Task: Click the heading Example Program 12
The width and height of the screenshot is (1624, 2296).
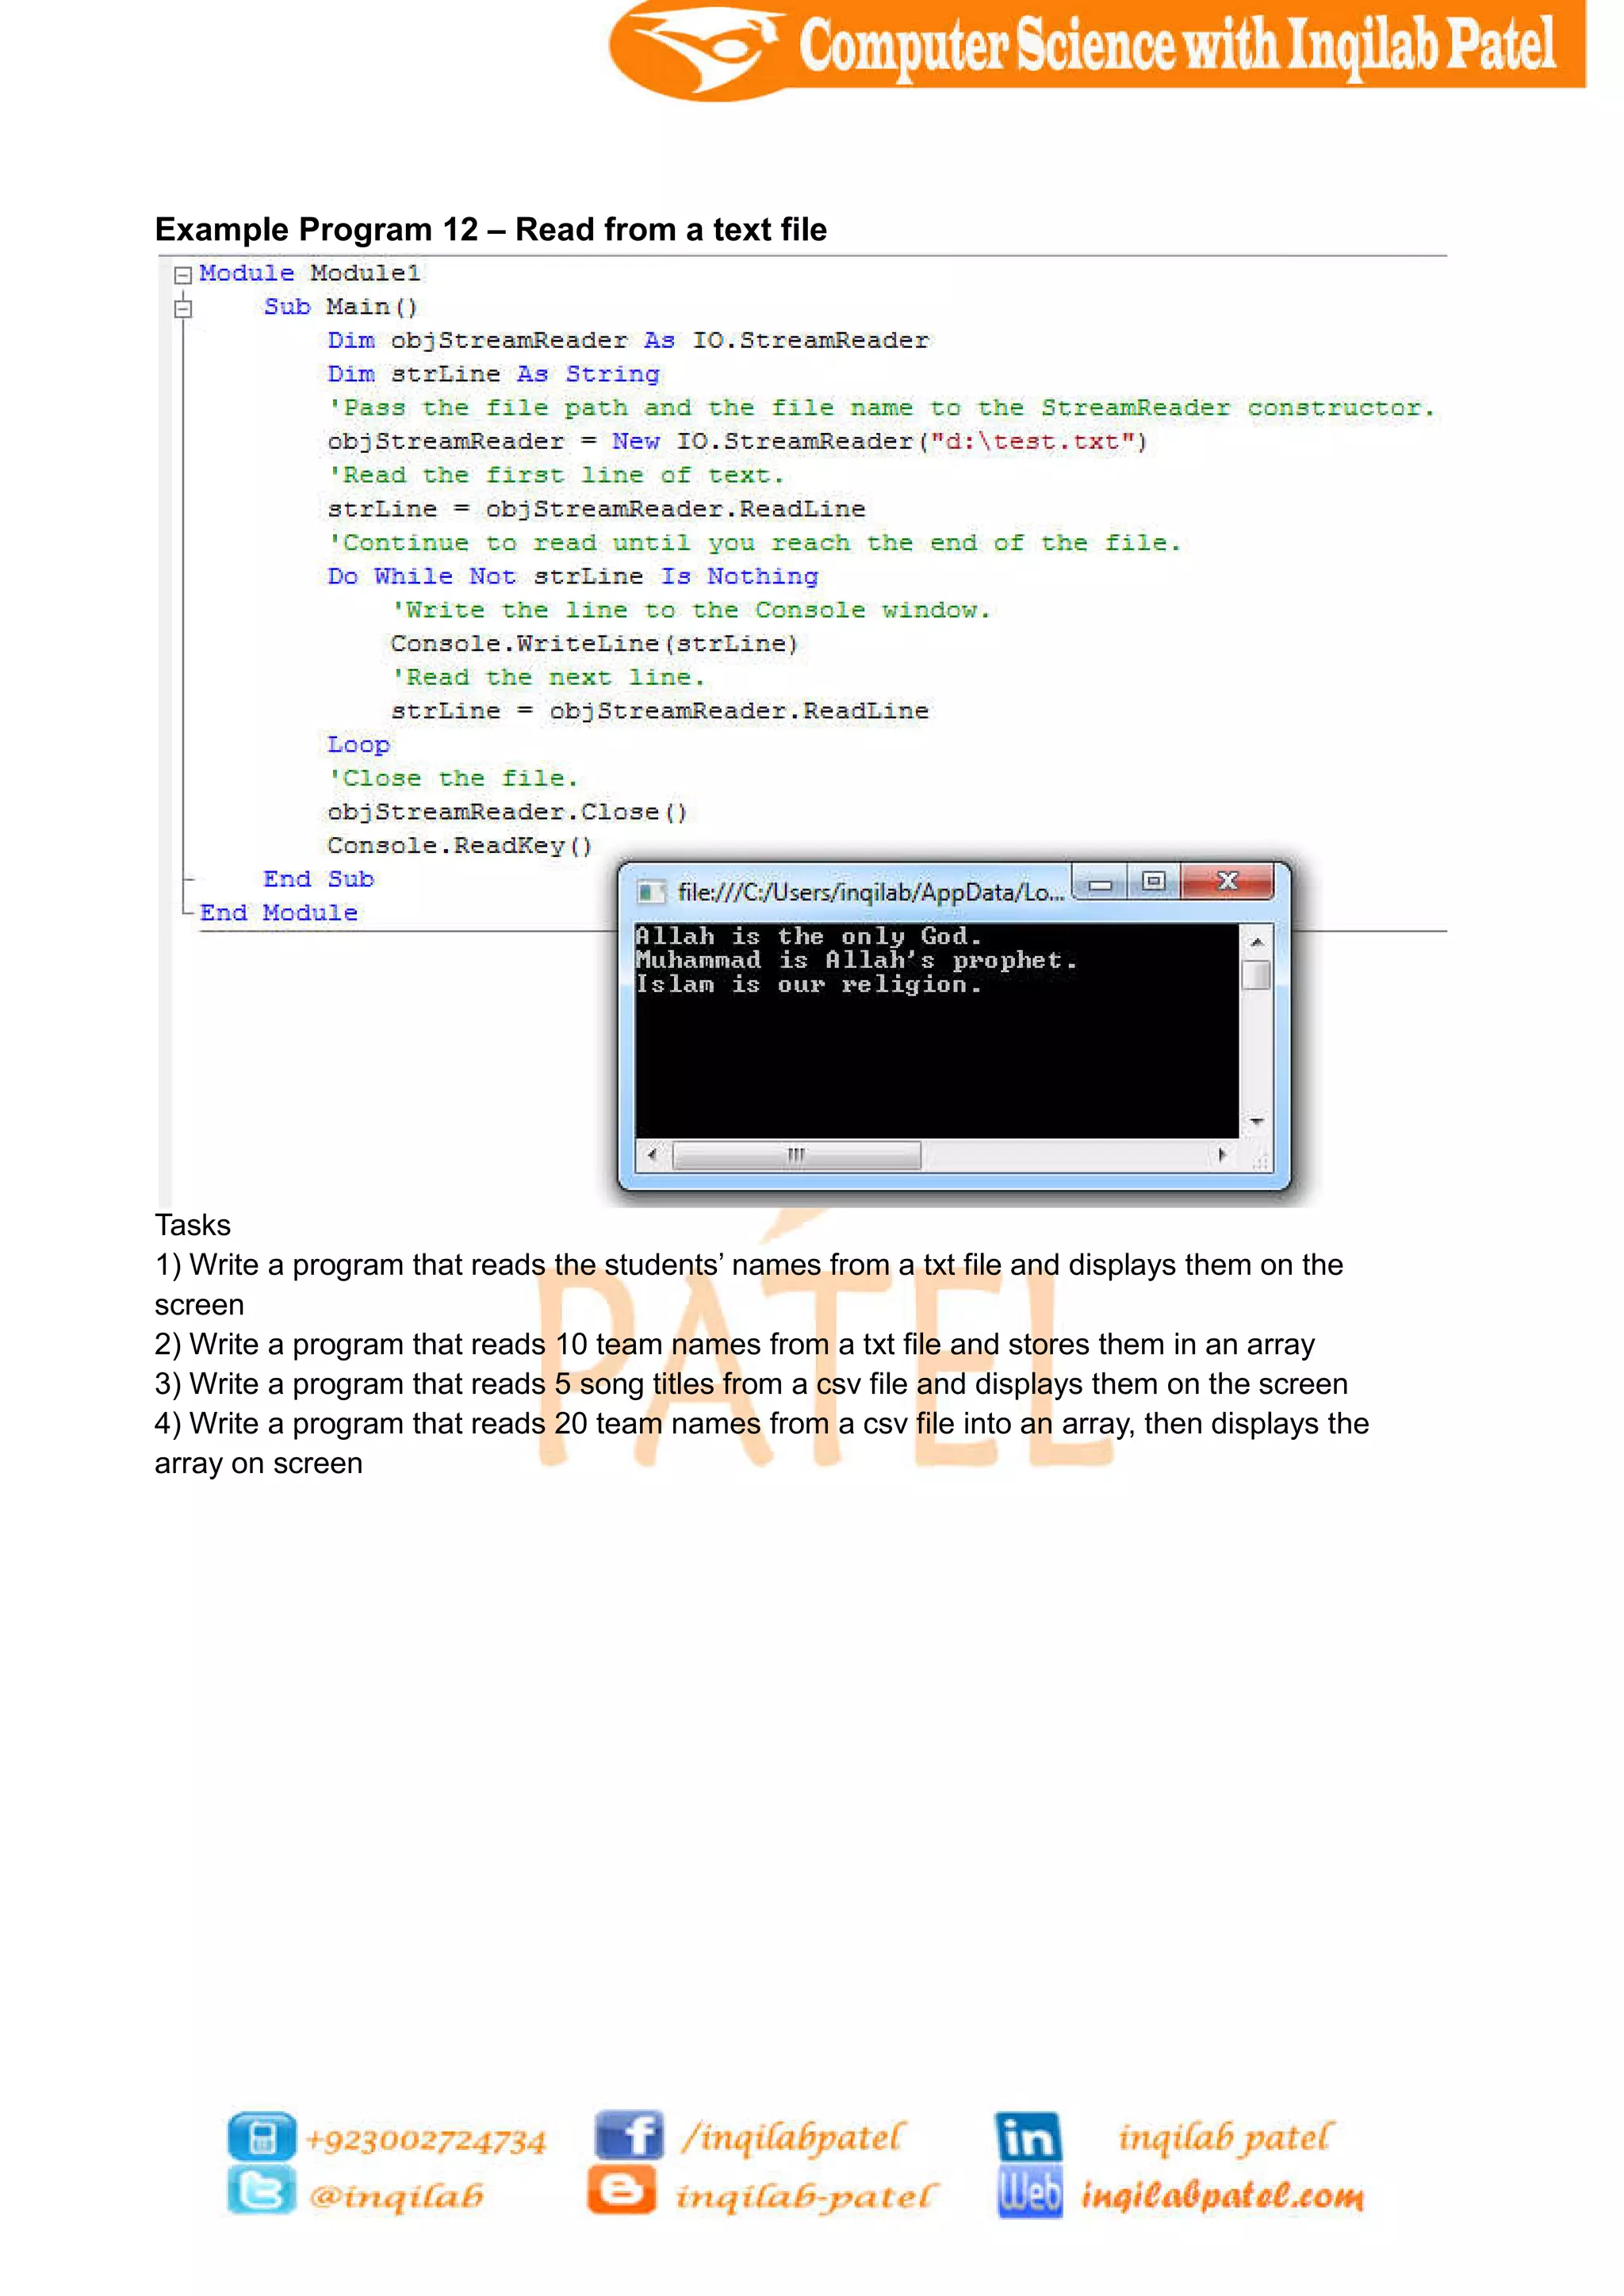Action: click(x=491, y=229)
